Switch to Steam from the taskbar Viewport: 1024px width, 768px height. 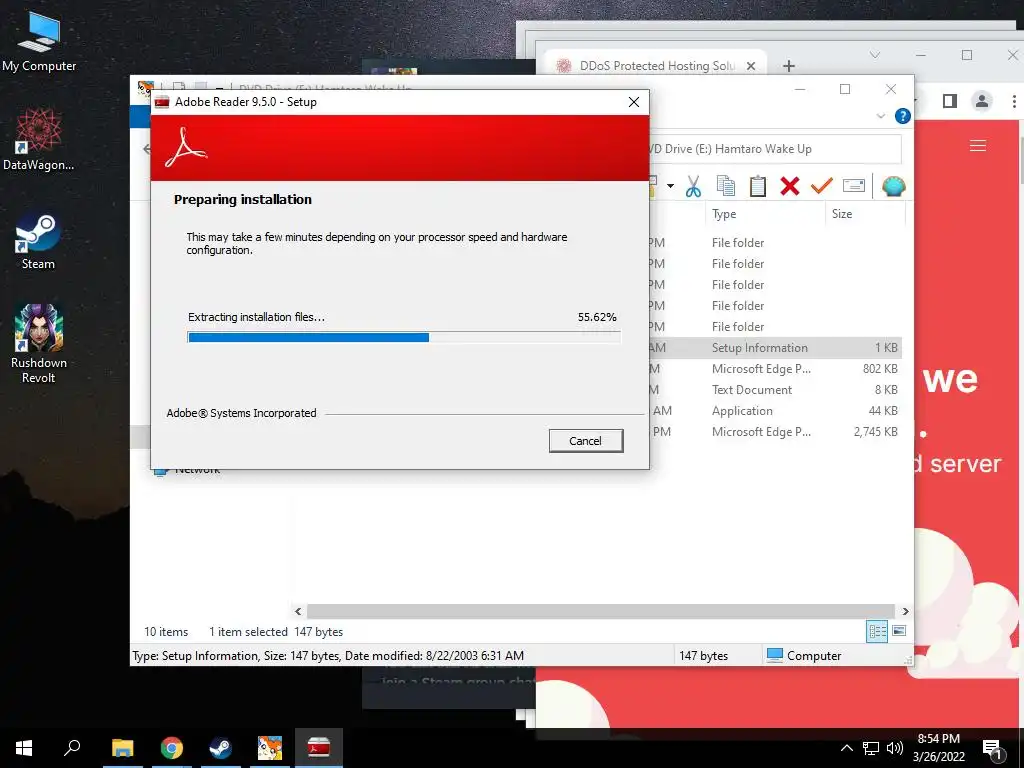pyautogui.click(x=220, y=748)
